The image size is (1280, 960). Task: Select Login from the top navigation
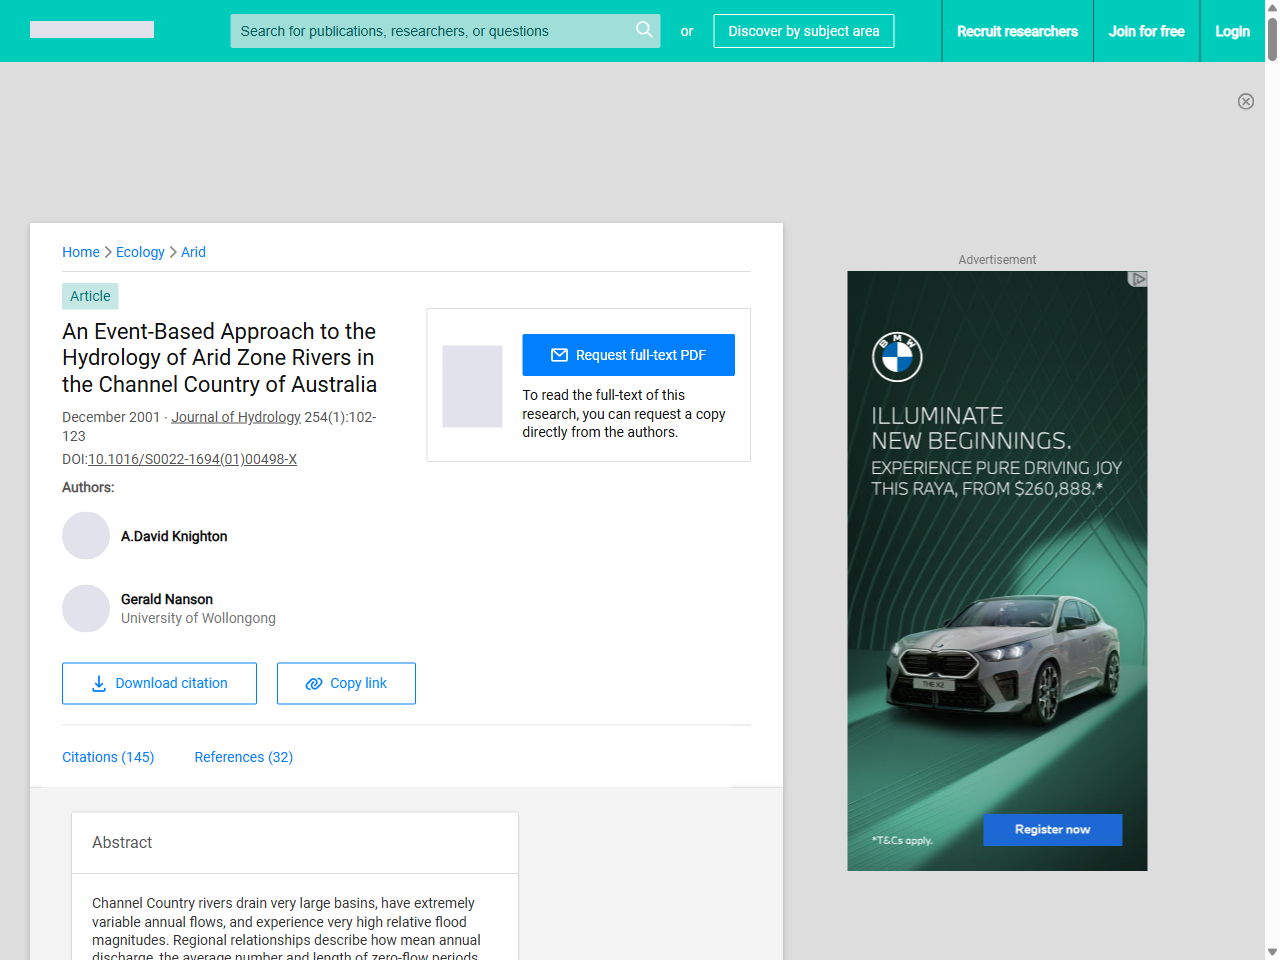1232,31
